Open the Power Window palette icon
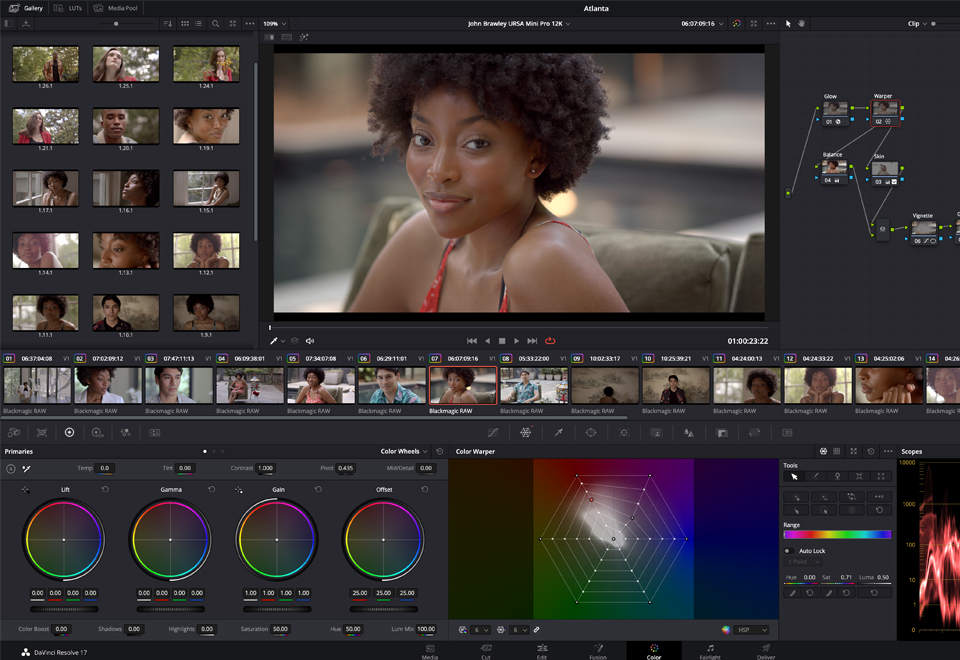 (591, 433)
